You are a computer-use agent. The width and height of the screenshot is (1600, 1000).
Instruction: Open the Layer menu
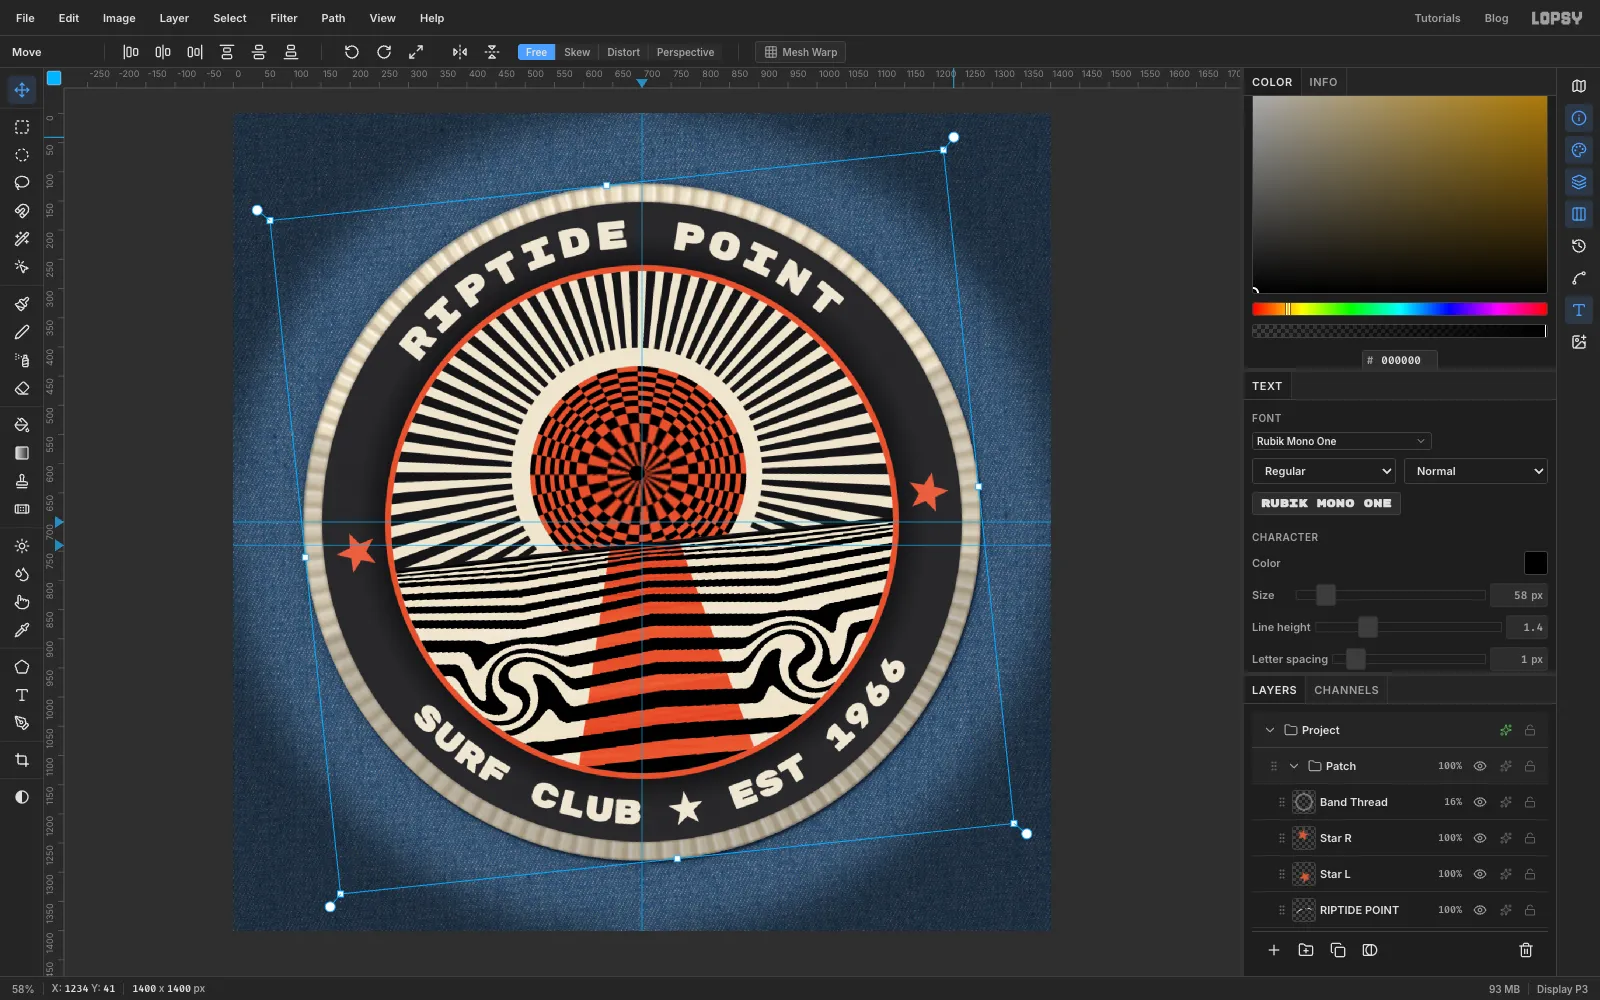click(174, 18)
